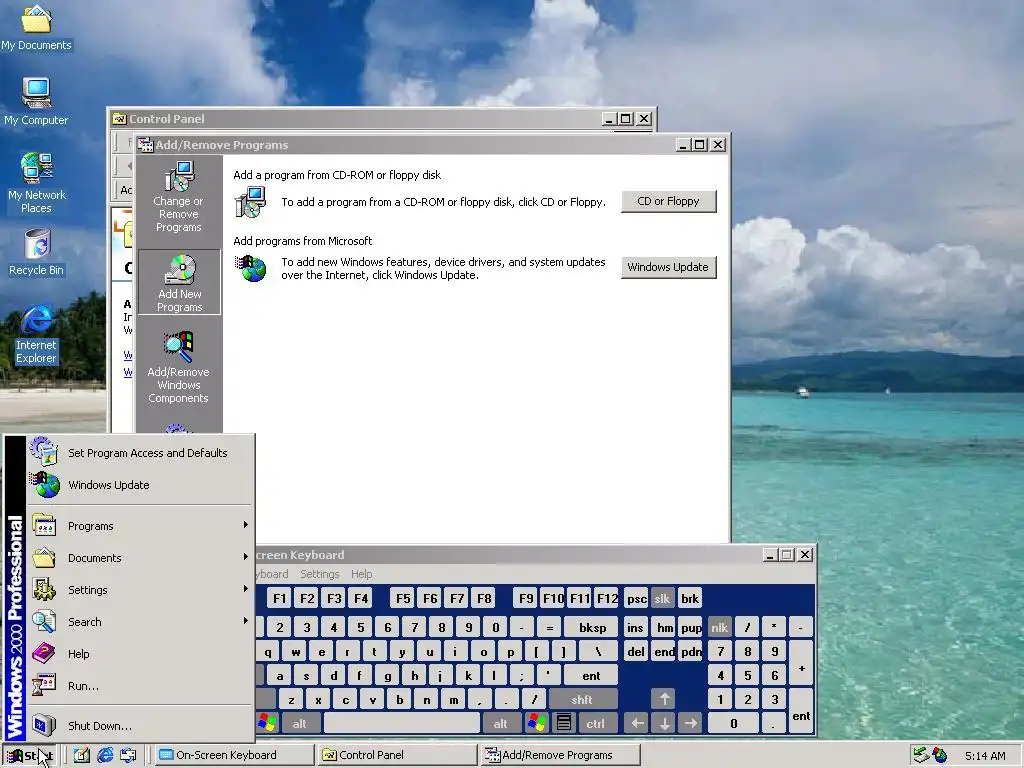Image resolution: width=1024 pixels, height=768 pixels.
Task: Toggle the nlk num lock key
Action: [719, 627]
